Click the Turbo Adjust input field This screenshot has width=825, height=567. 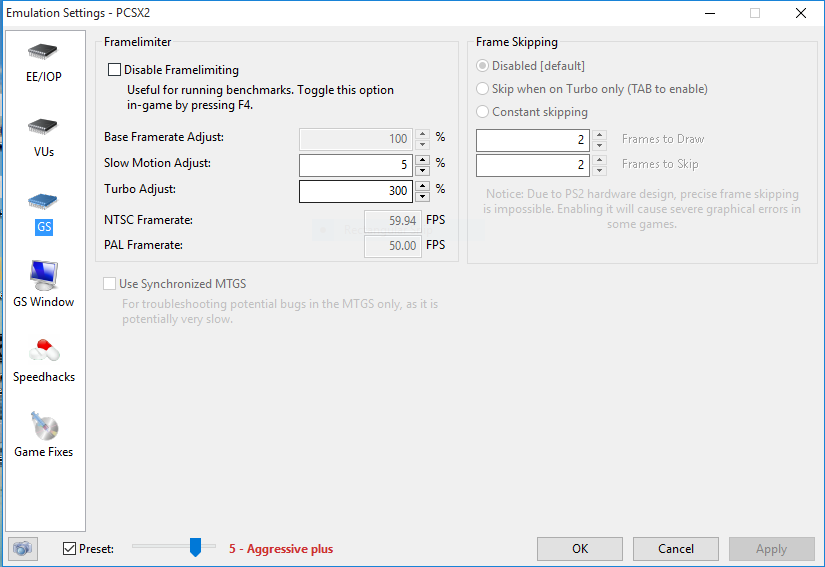357,191
